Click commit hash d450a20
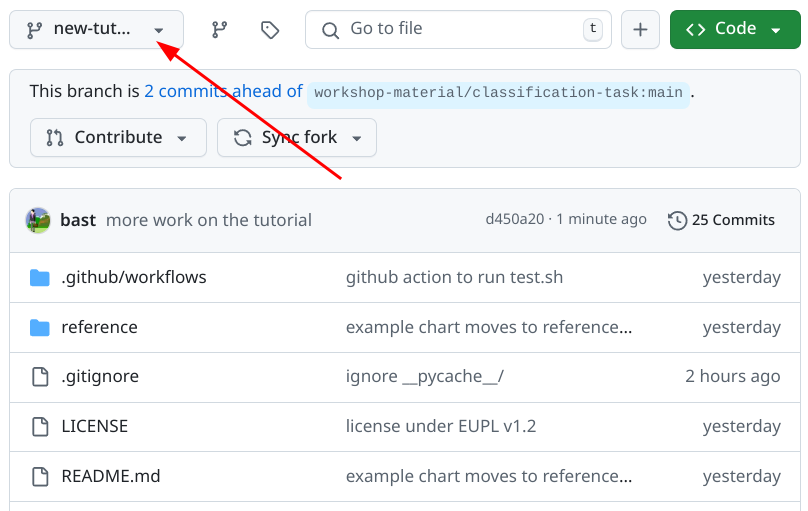 pyautogui.click(x=515, y=220)
